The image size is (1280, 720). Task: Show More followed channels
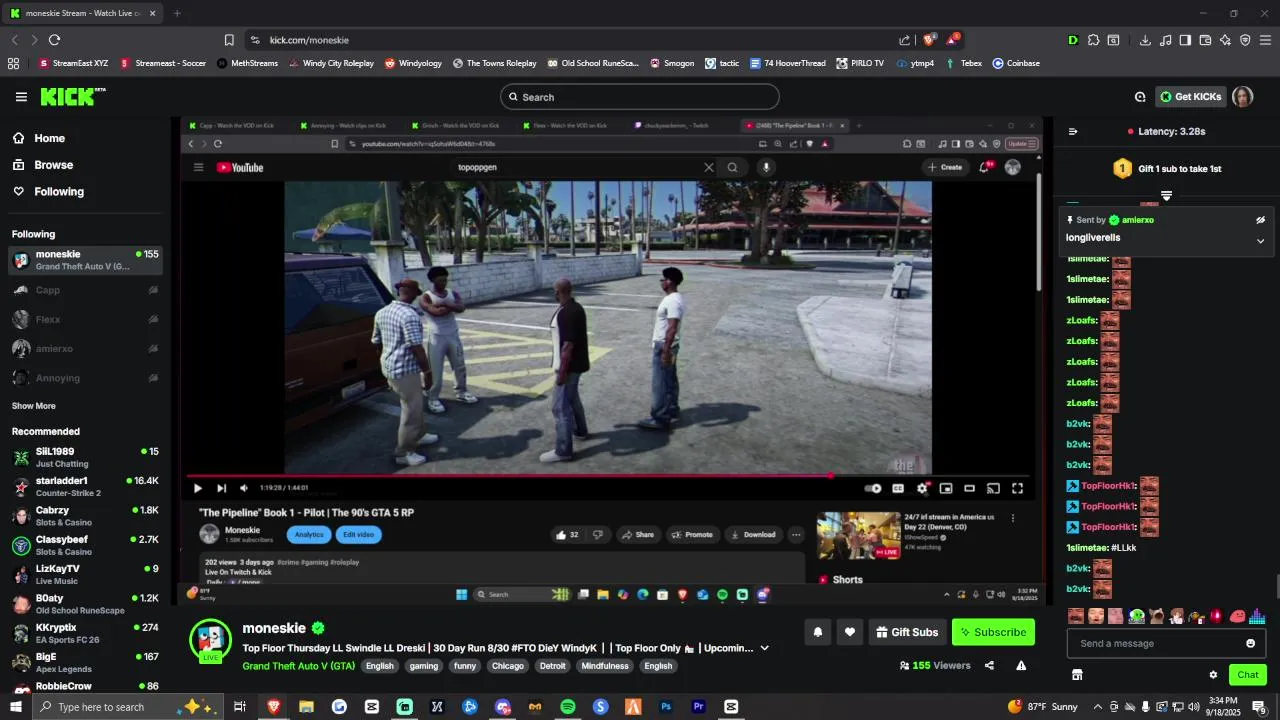point(34,406)
